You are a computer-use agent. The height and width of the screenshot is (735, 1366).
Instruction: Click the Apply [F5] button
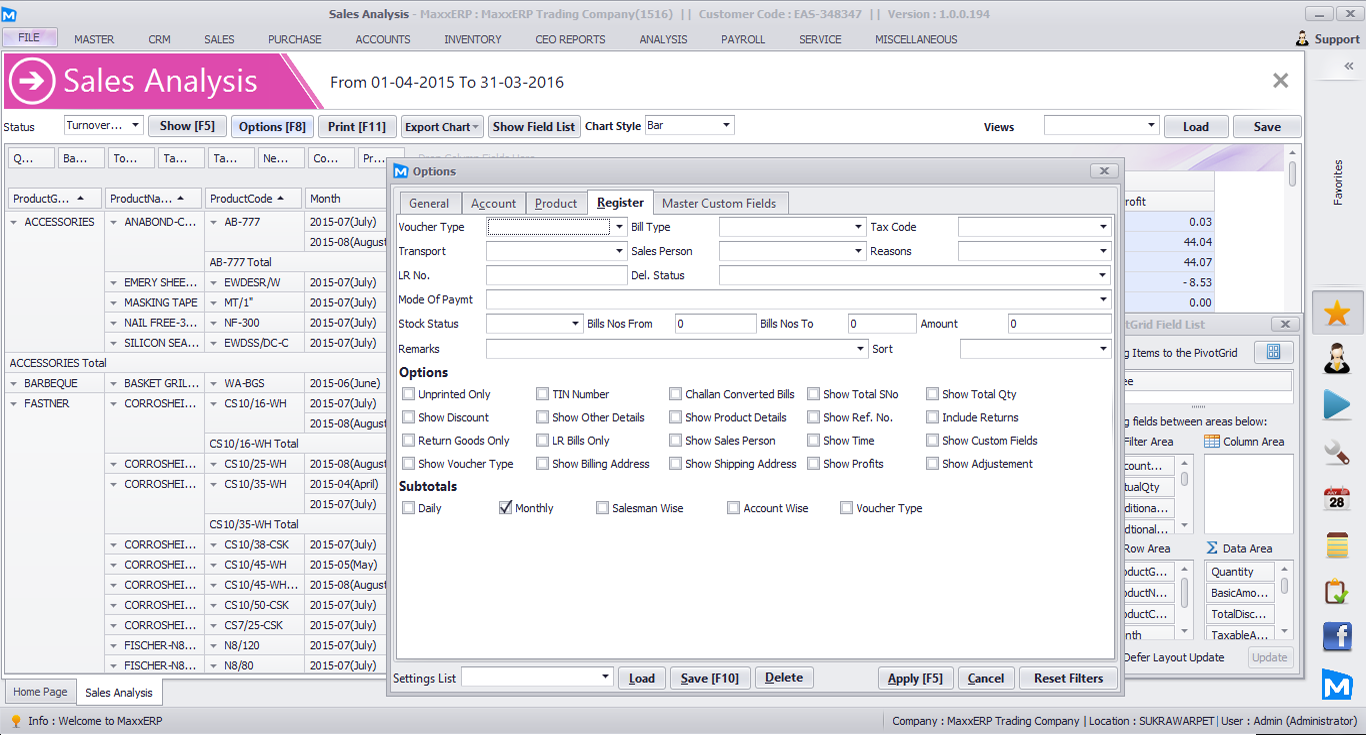coord(915,678)
